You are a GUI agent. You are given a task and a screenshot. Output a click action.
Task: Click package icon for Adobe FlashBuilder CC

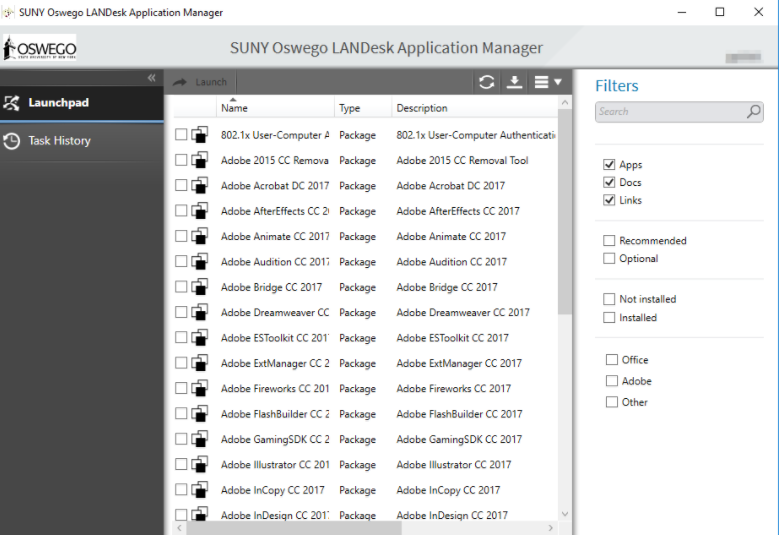coord(200,414)
